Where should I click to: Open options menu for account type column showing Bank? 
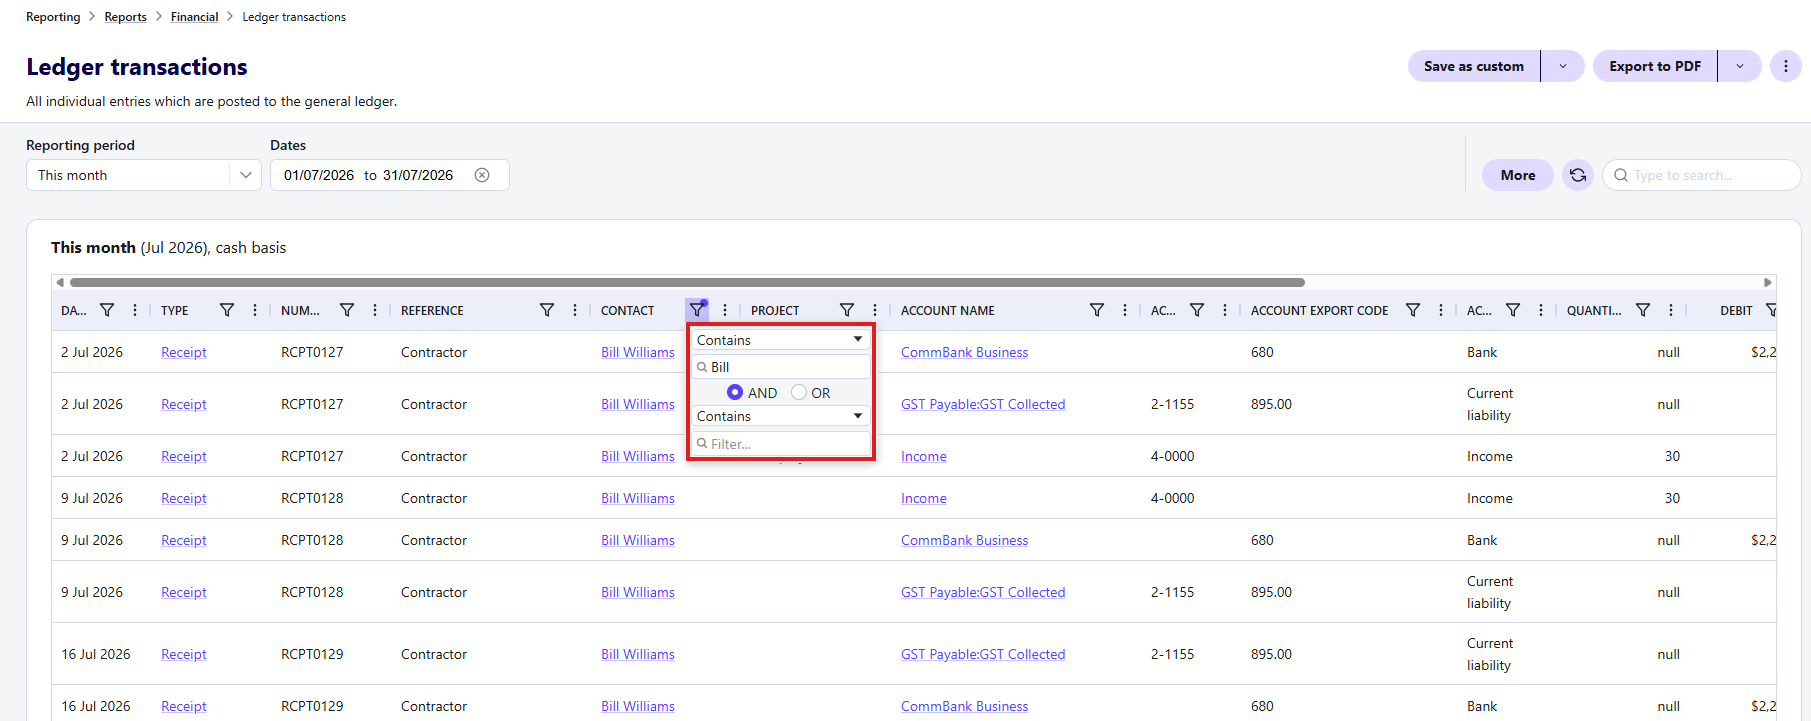1541,310
